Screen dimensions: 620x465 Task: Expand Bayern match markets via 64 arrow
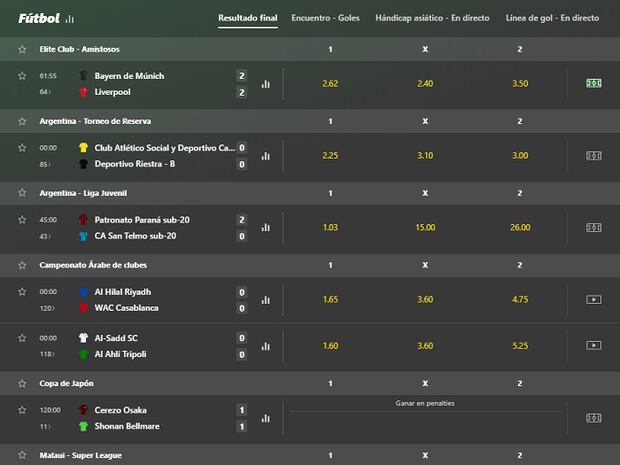(x=45, y=92)
